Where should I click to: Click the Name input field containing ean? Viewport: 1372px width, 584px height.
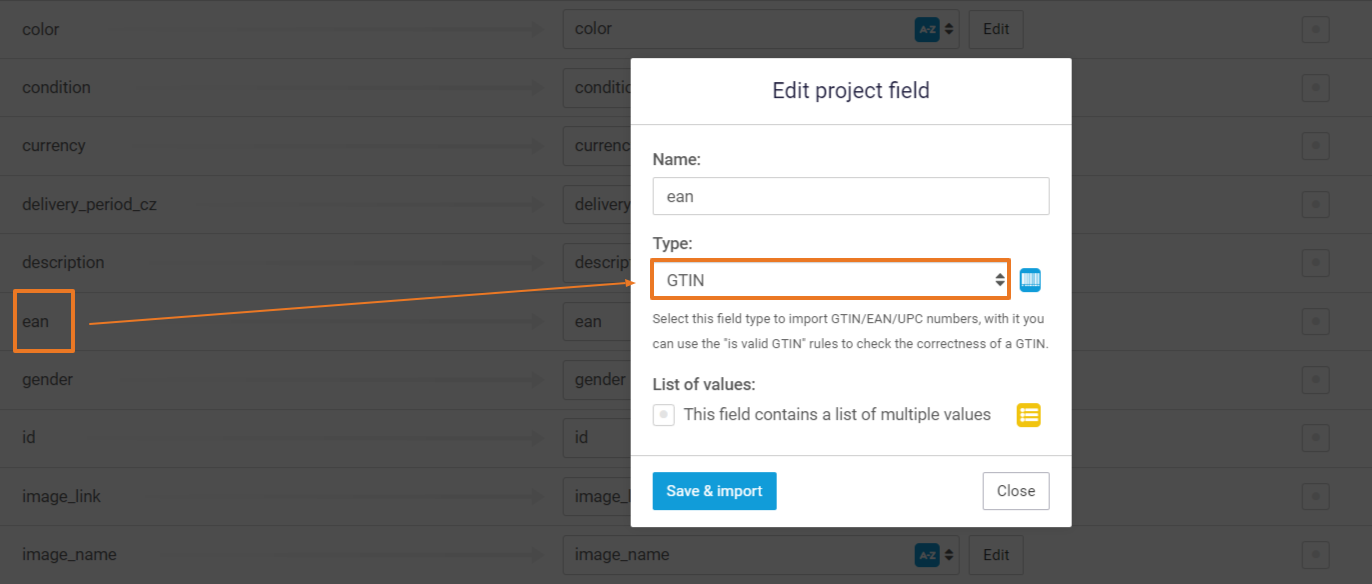tap(850, 196)
